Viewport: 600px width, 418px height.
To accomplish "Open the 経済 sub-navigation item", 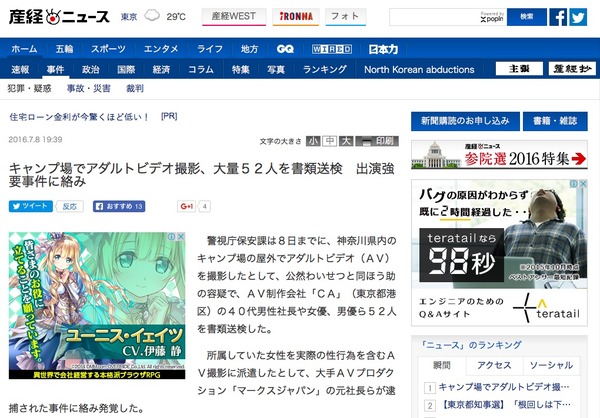I will (x=161, y=69).
